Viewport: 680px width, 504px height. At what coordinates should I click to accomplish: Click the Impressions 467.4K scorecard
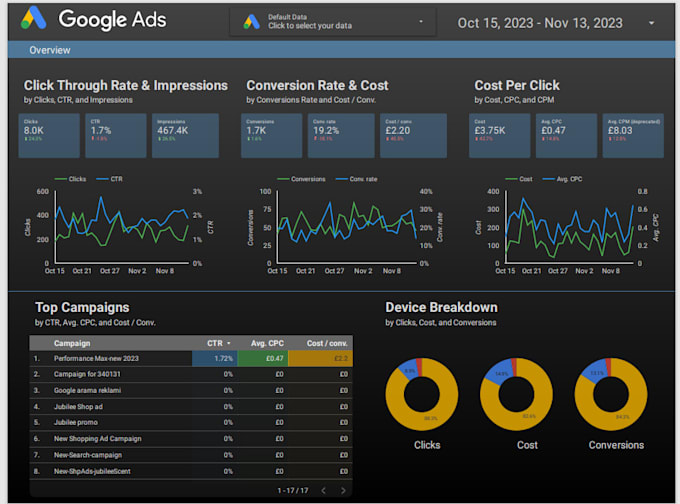click(185, 136)
